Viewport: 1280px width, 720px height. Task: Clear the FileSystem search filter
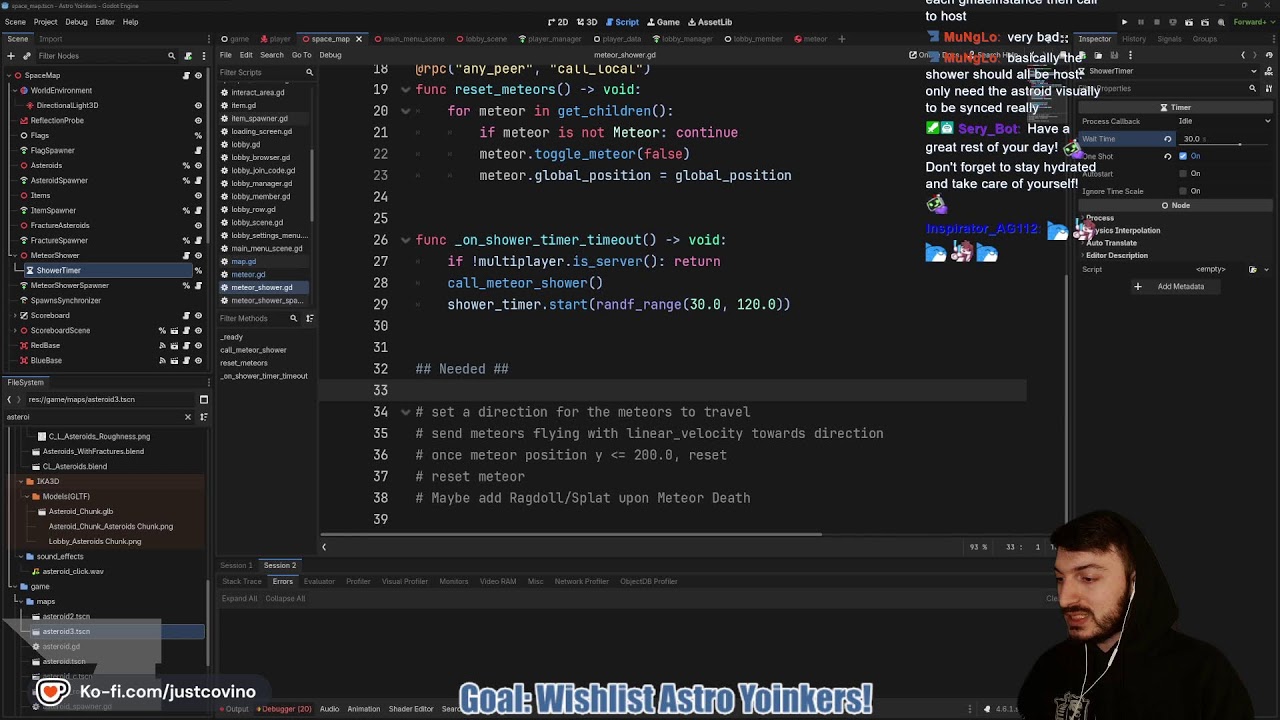coord(187,417)
